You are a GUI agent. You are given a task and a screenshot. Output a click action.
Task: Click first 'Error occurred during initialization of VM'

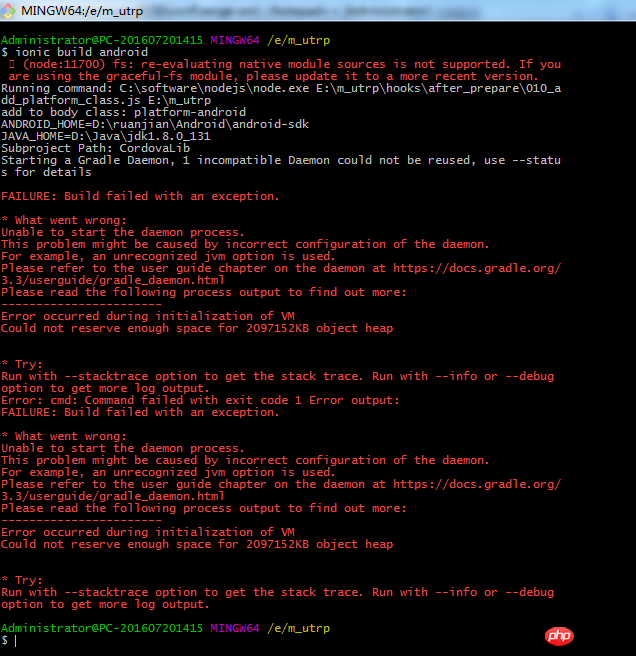(148, 316)
